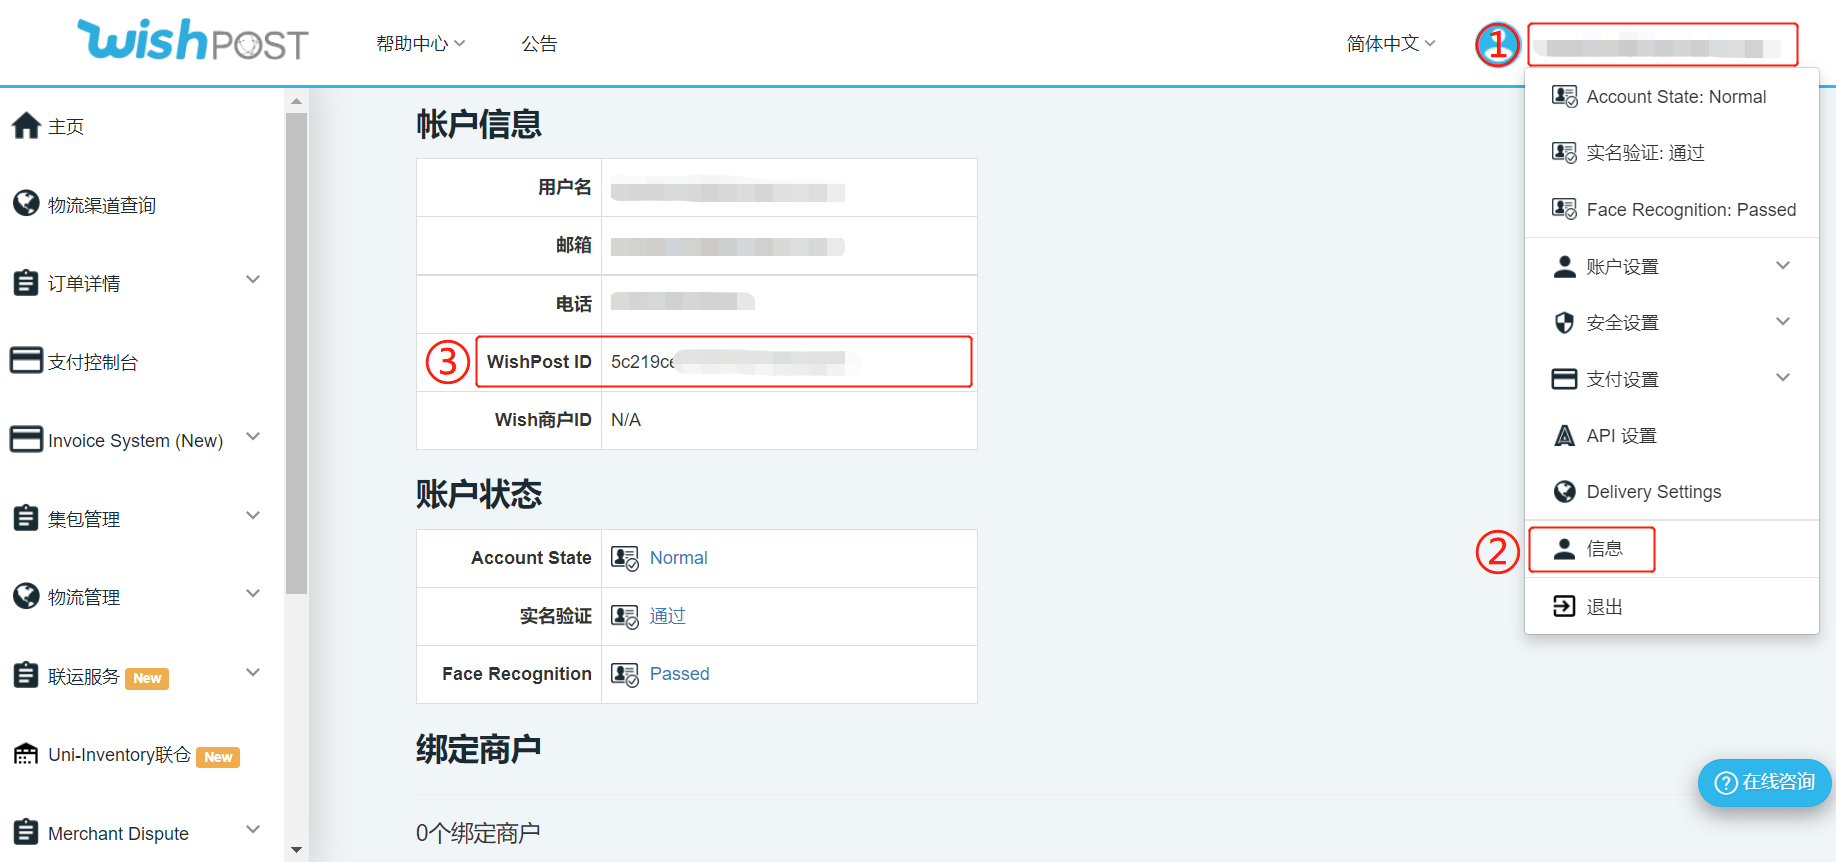Click the 通过 verification link
1836x862 pixels.
[667, 616]
